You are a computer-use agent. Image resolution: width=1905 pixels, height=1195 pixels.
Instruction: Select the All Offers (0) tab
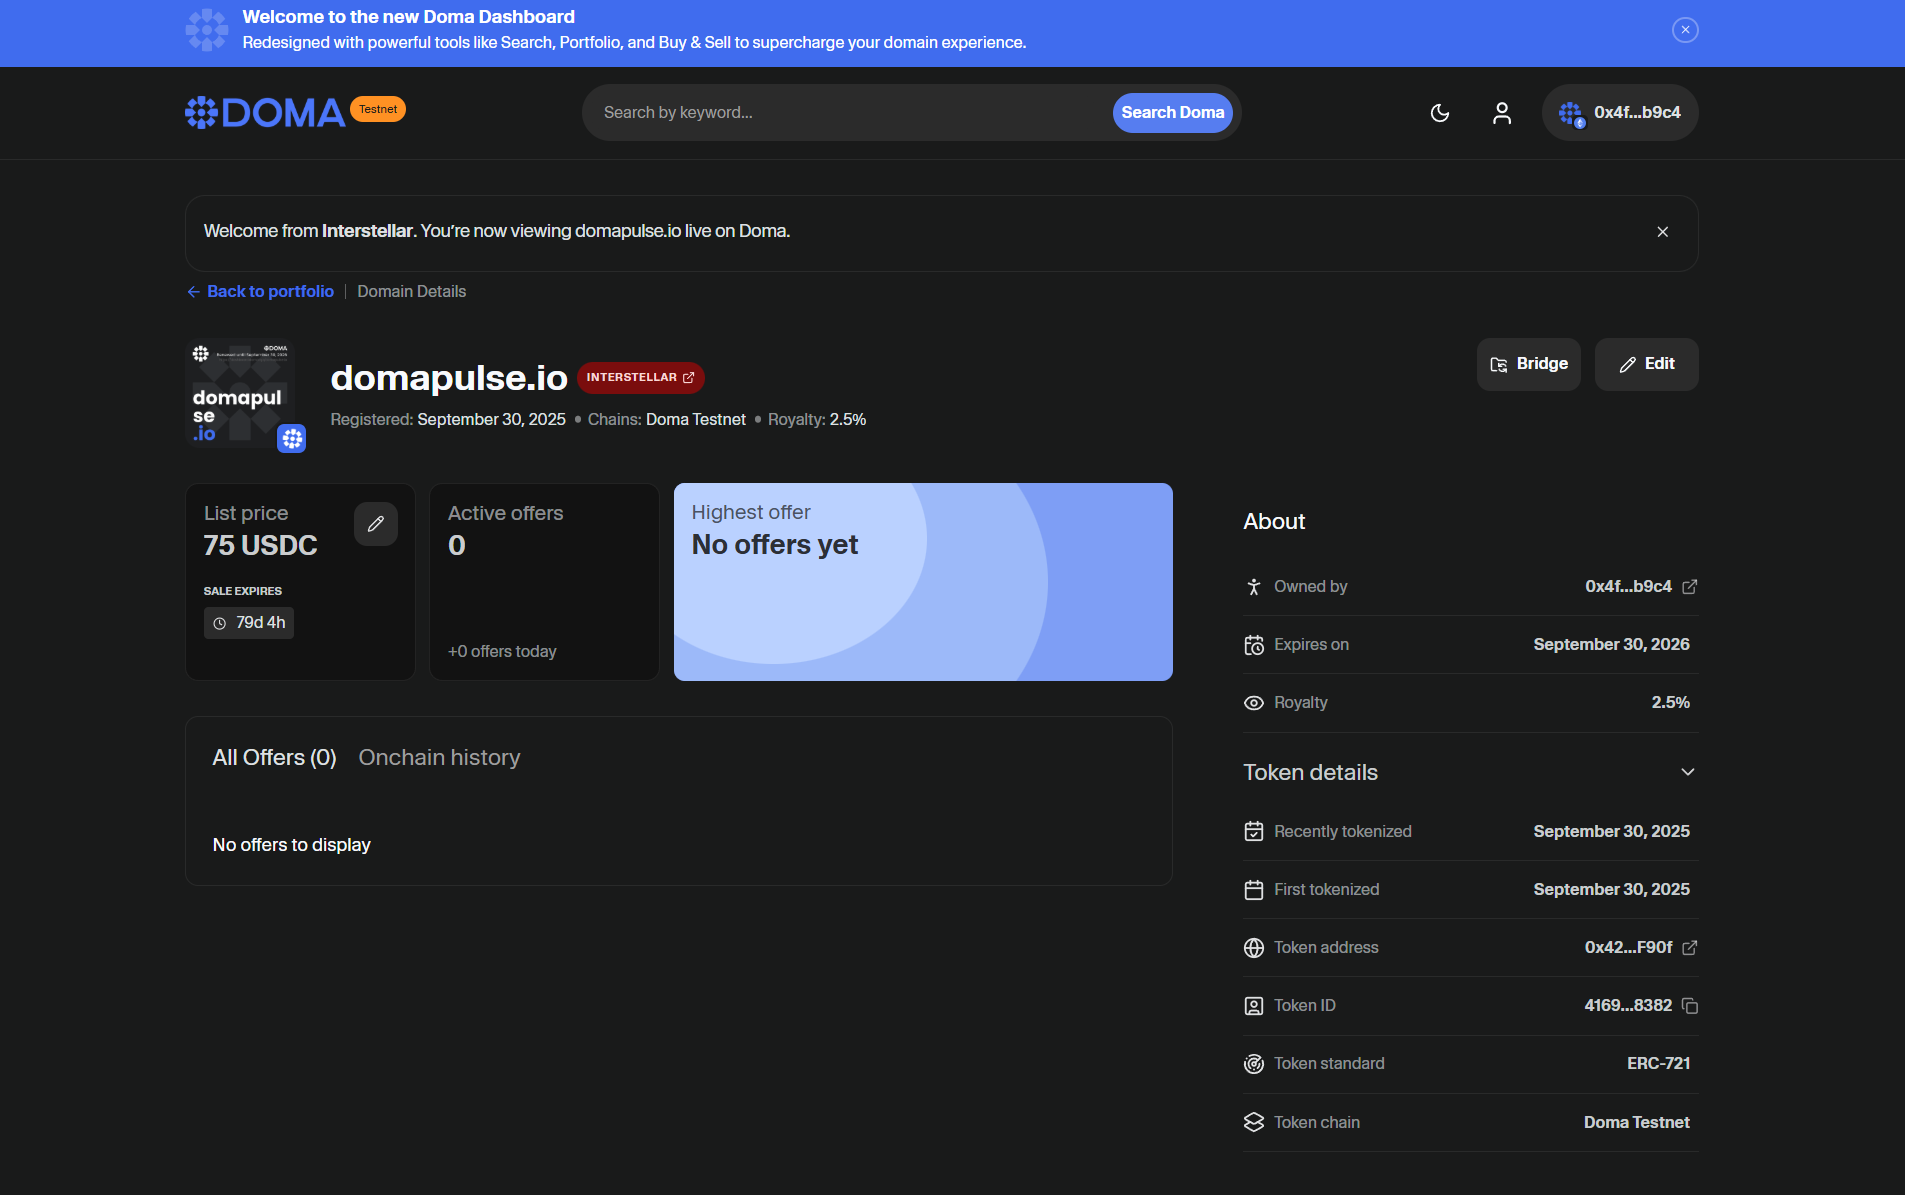(x=274, y=758)
